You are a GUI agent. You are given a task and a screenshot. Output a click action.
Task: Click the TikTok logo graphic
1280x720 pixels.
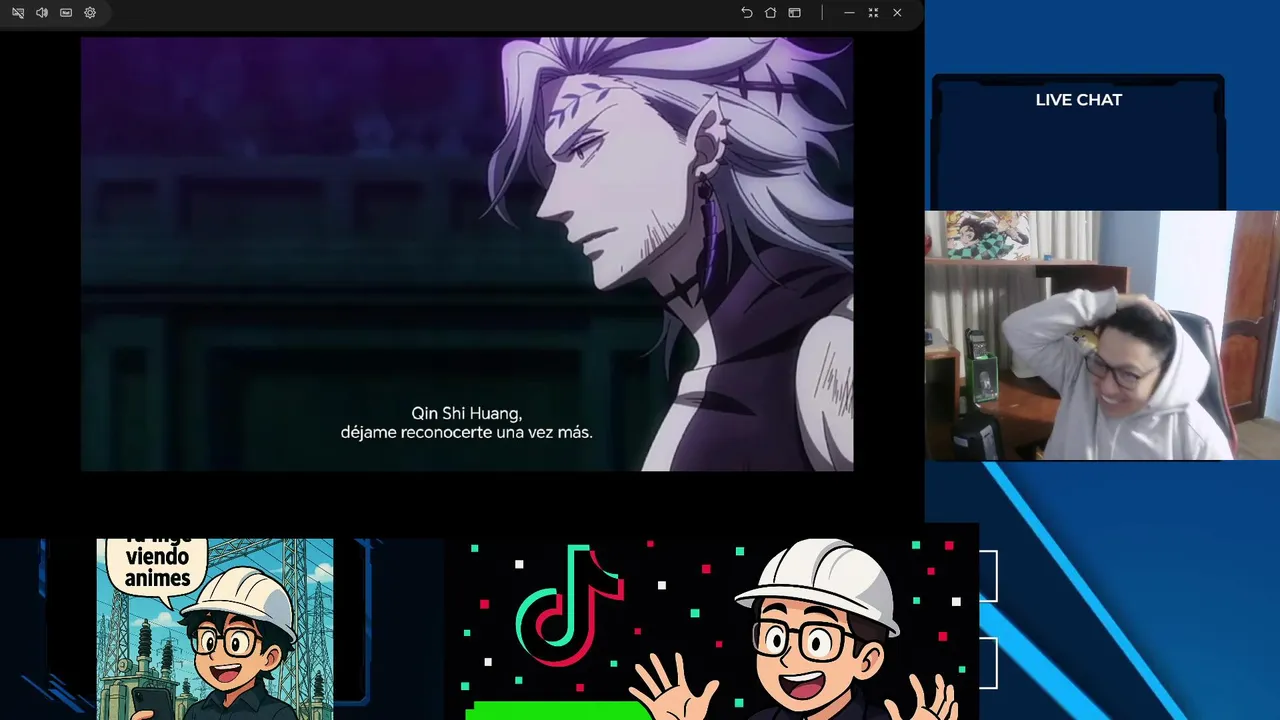570,605
